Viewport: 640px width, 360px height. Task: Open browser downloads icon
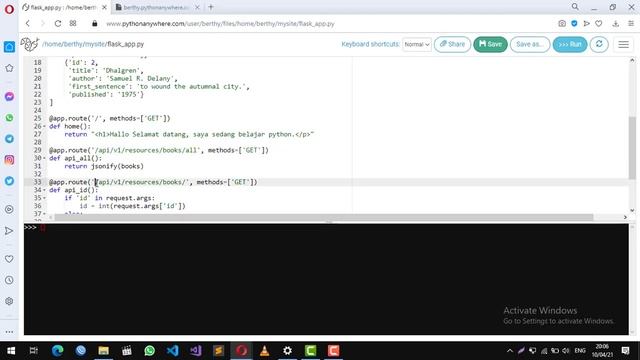coord(616,24)
